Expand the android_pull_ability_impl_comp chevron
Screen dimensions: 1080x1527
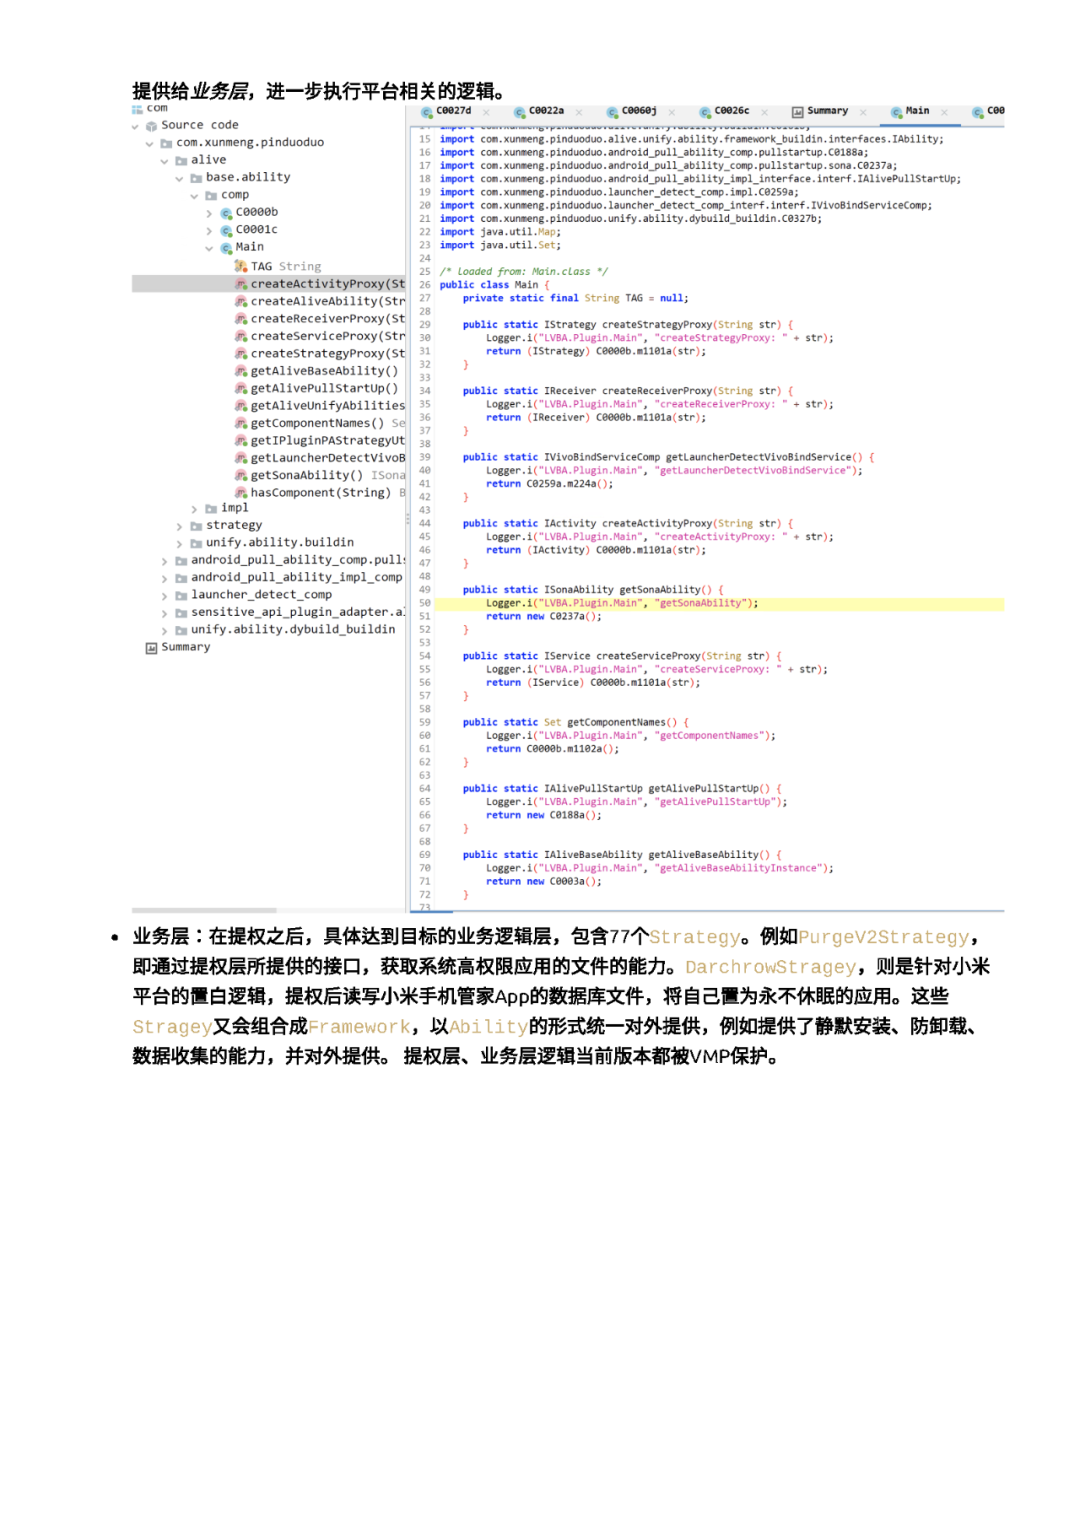[164, 578]
